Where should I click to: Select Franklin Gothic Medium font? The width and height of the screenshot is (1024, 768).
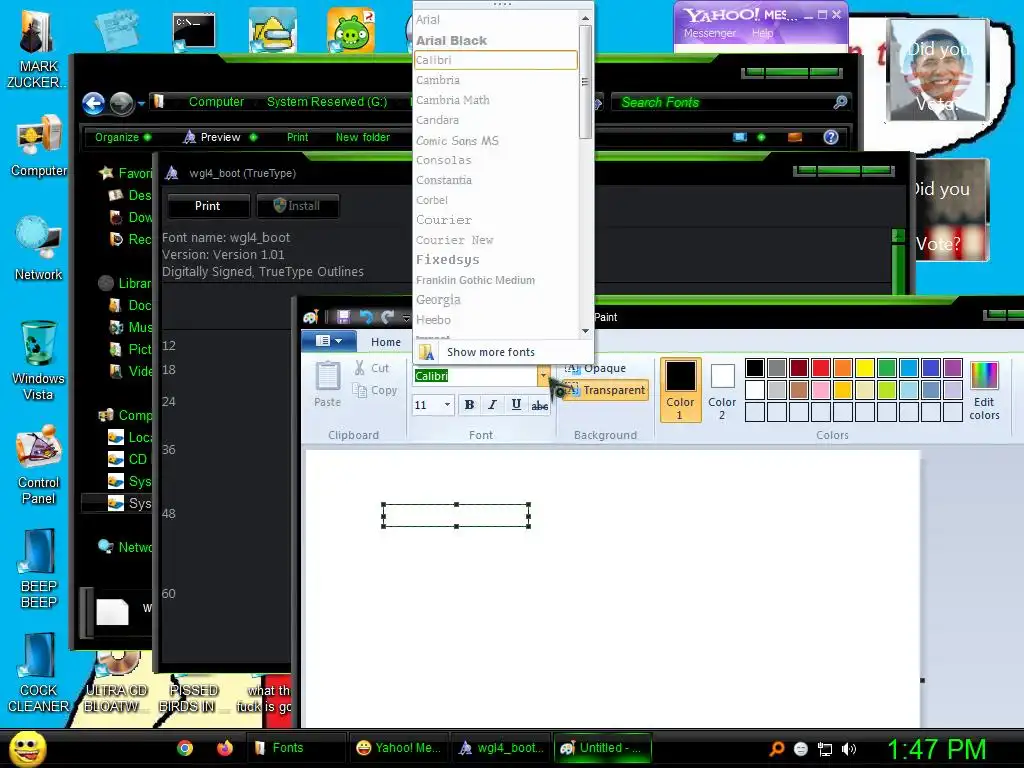pos(475,280)
